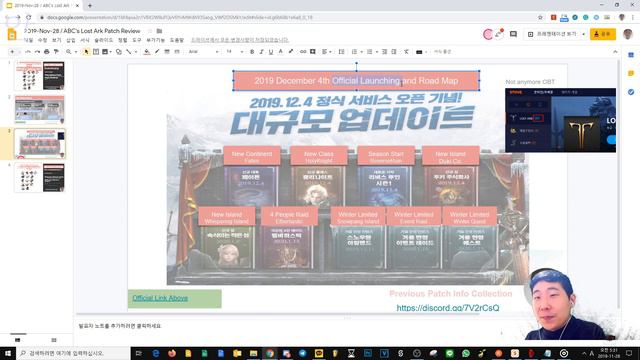
Task: Open the Edit menu
Action: 42,40
